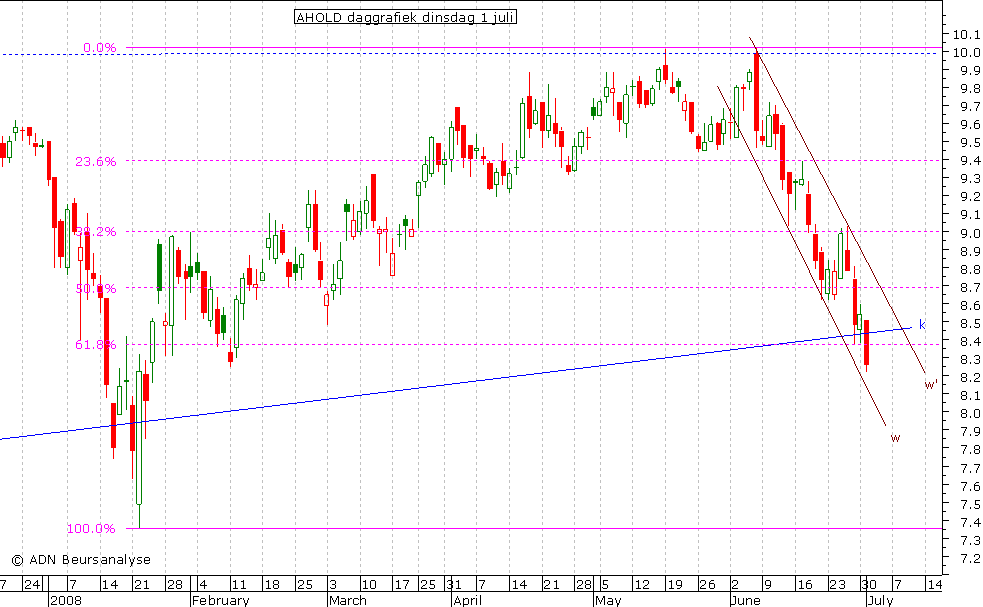Select the February month label
983x607 pixels.
pyautogui.click(x=221, y=600)
